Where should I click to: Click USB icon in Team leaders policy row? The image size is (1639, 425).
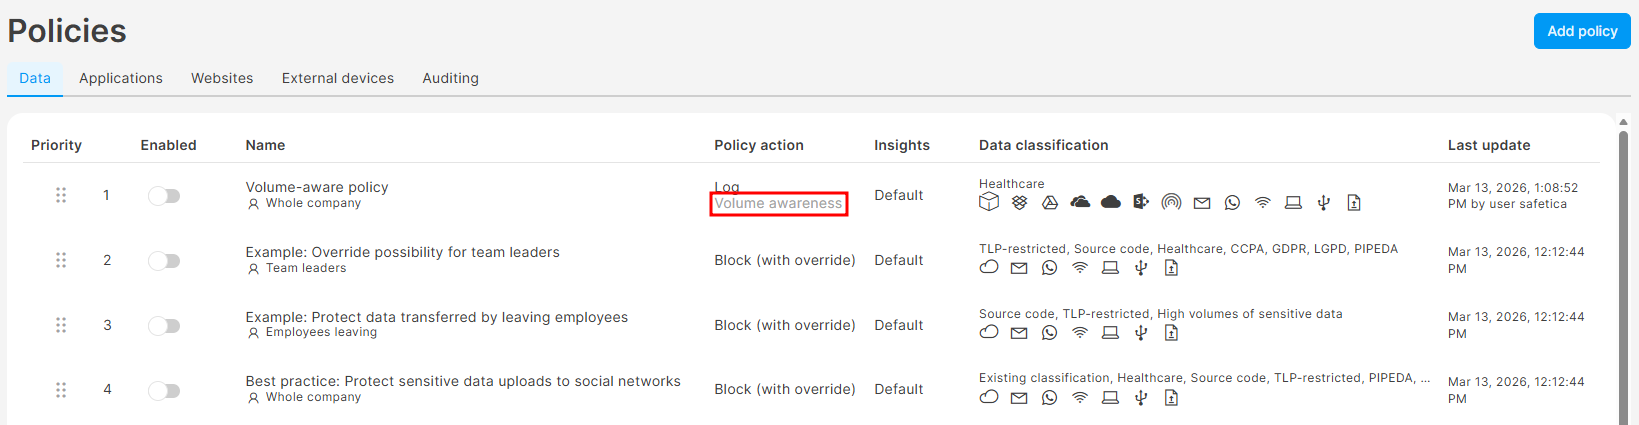[x=1141, y=268]
